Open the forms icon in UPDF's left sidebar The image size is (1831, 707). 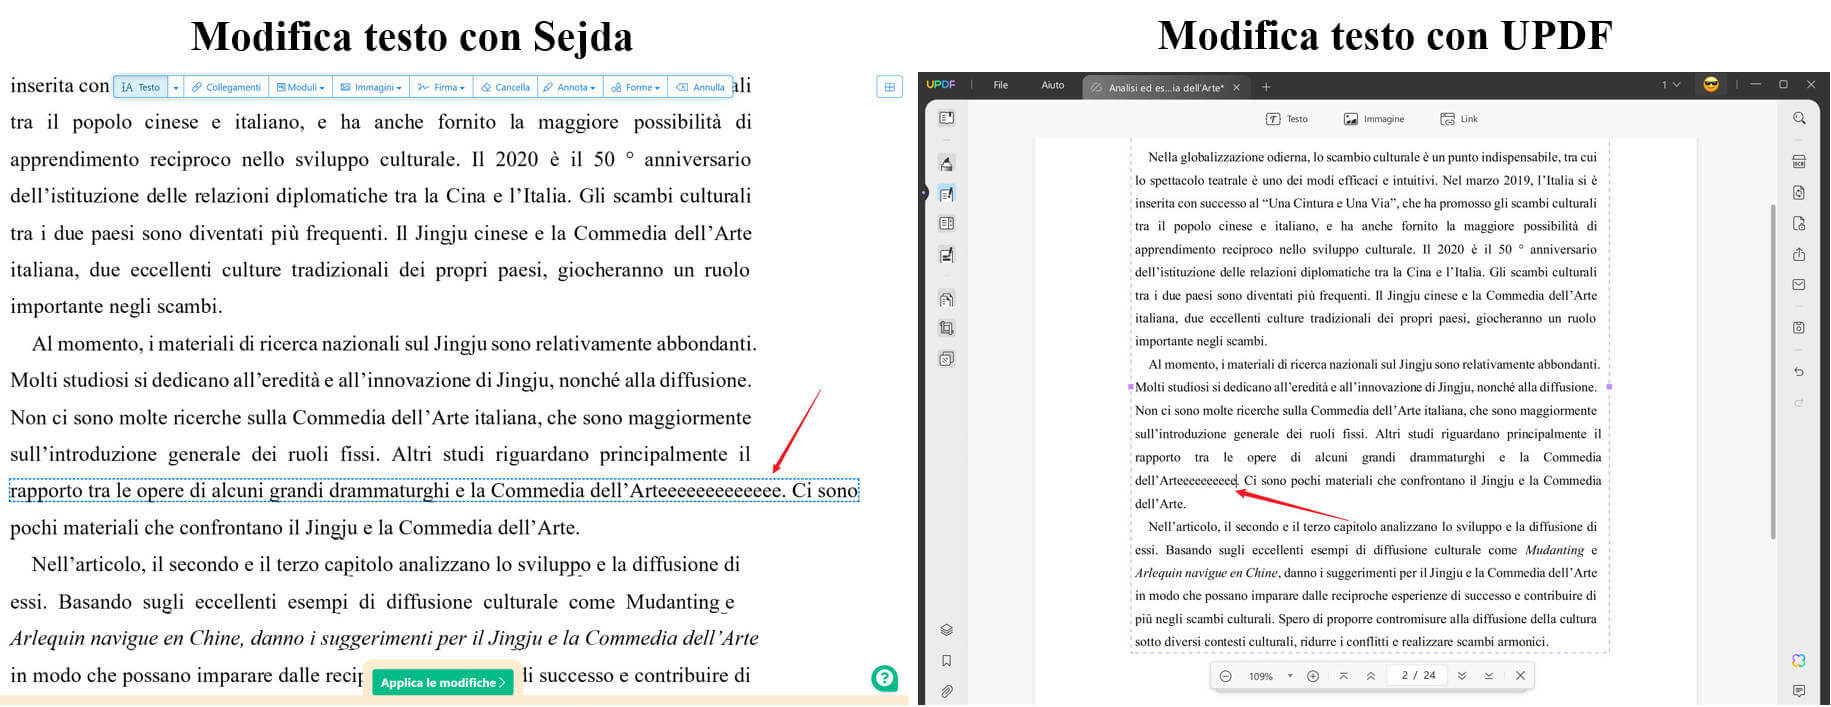point(946,224)
